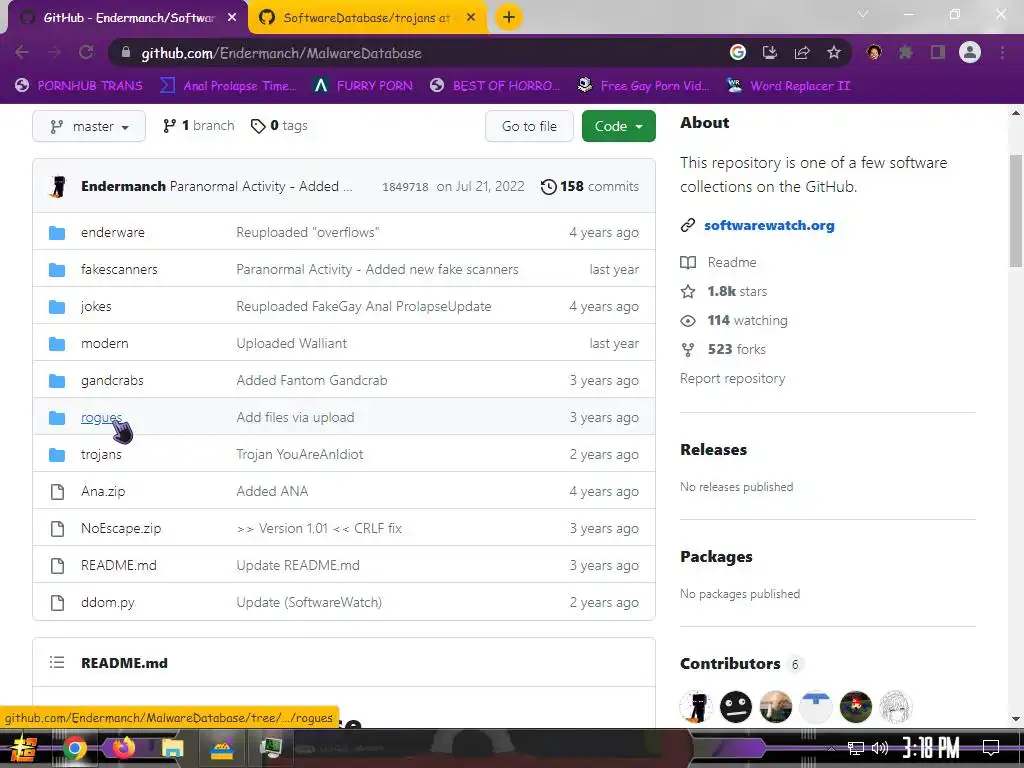Open the modern folder
This screenshot has height=768, width=1024.
point(104,344)
